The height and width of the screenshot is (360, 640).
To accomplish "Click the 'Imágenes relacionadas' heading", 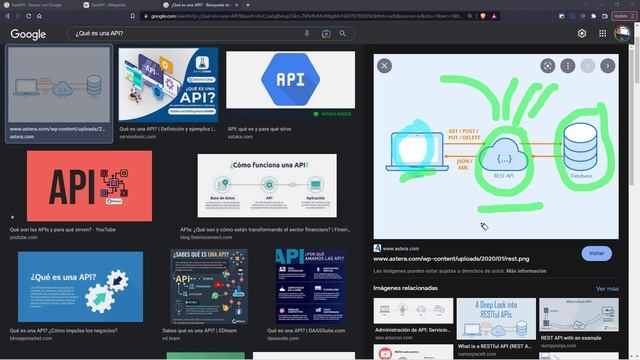I will [x=405, y=288].
